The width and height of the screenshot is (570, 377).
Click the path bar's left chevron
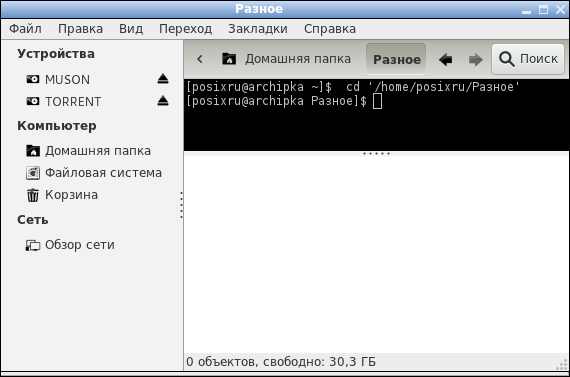(200, 59)
